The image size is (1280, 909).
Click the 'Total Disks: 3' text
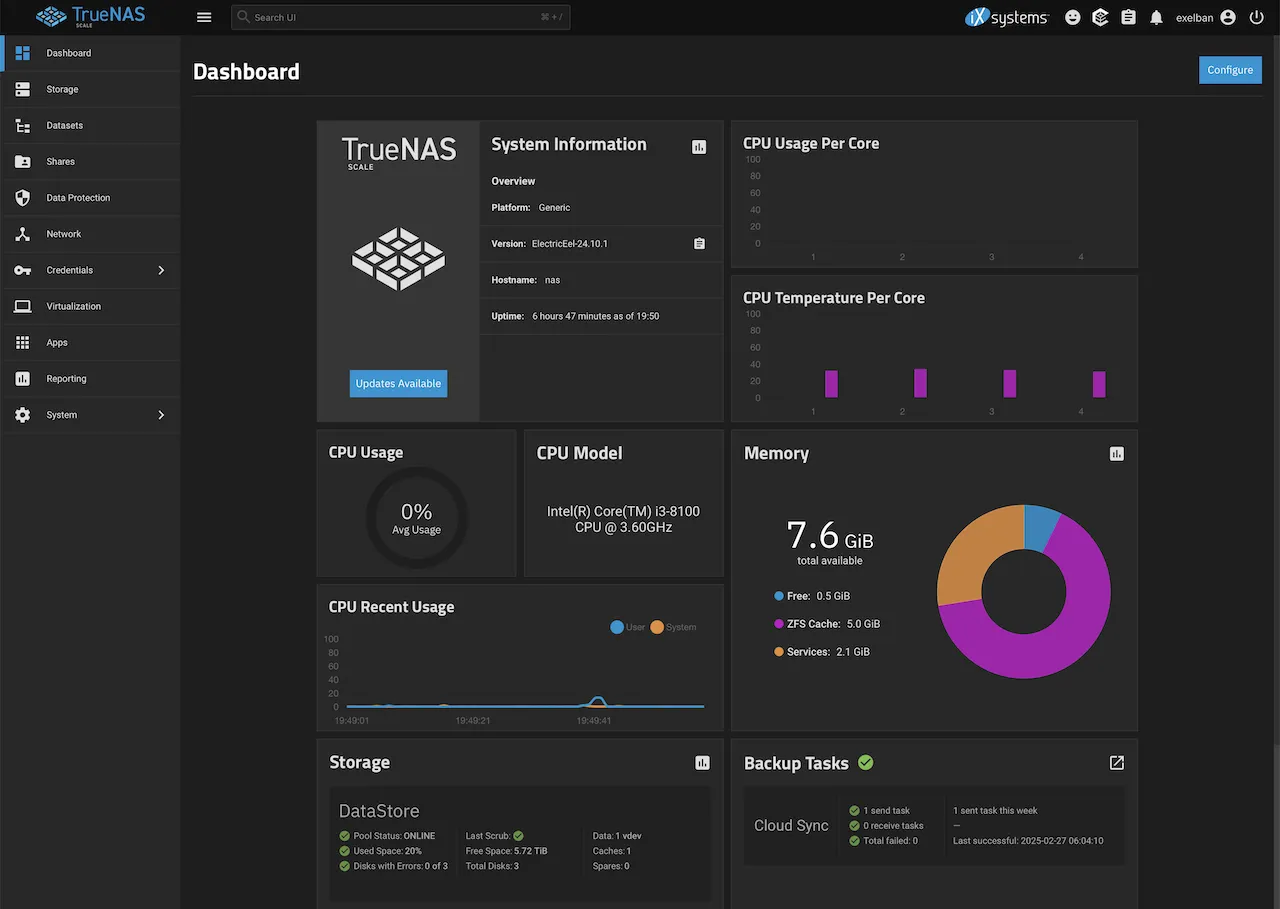[492, 866]
